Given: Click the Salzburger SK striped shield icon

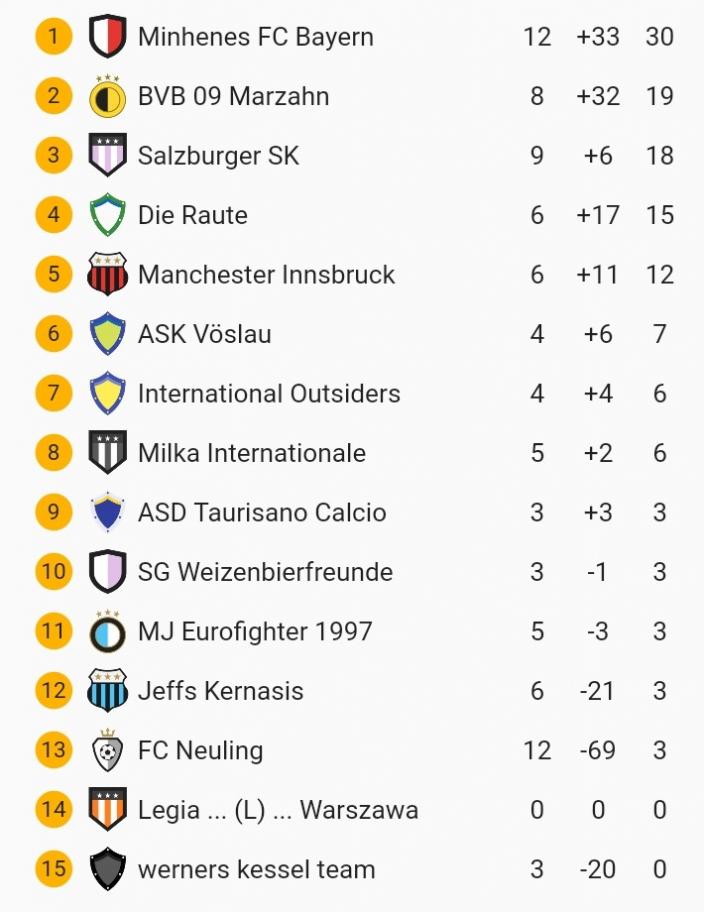Looking at the screenshot, I should (107, 156).
